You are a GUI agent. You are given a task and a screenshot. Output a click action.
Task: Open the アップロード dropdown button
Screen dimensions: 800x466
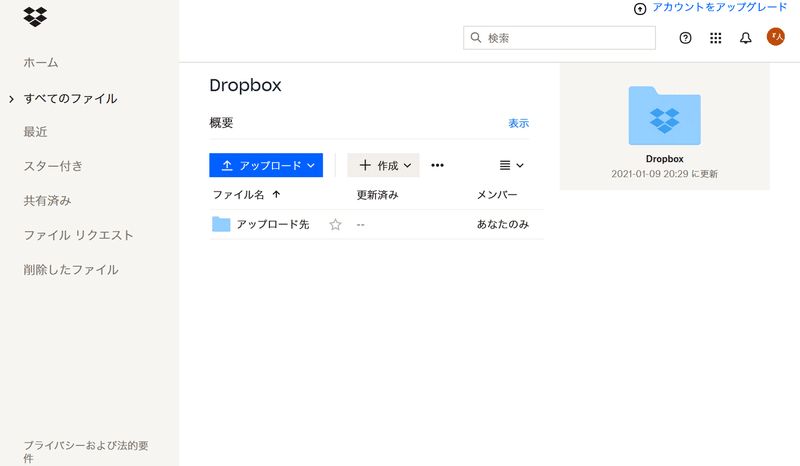coord(266,165)
